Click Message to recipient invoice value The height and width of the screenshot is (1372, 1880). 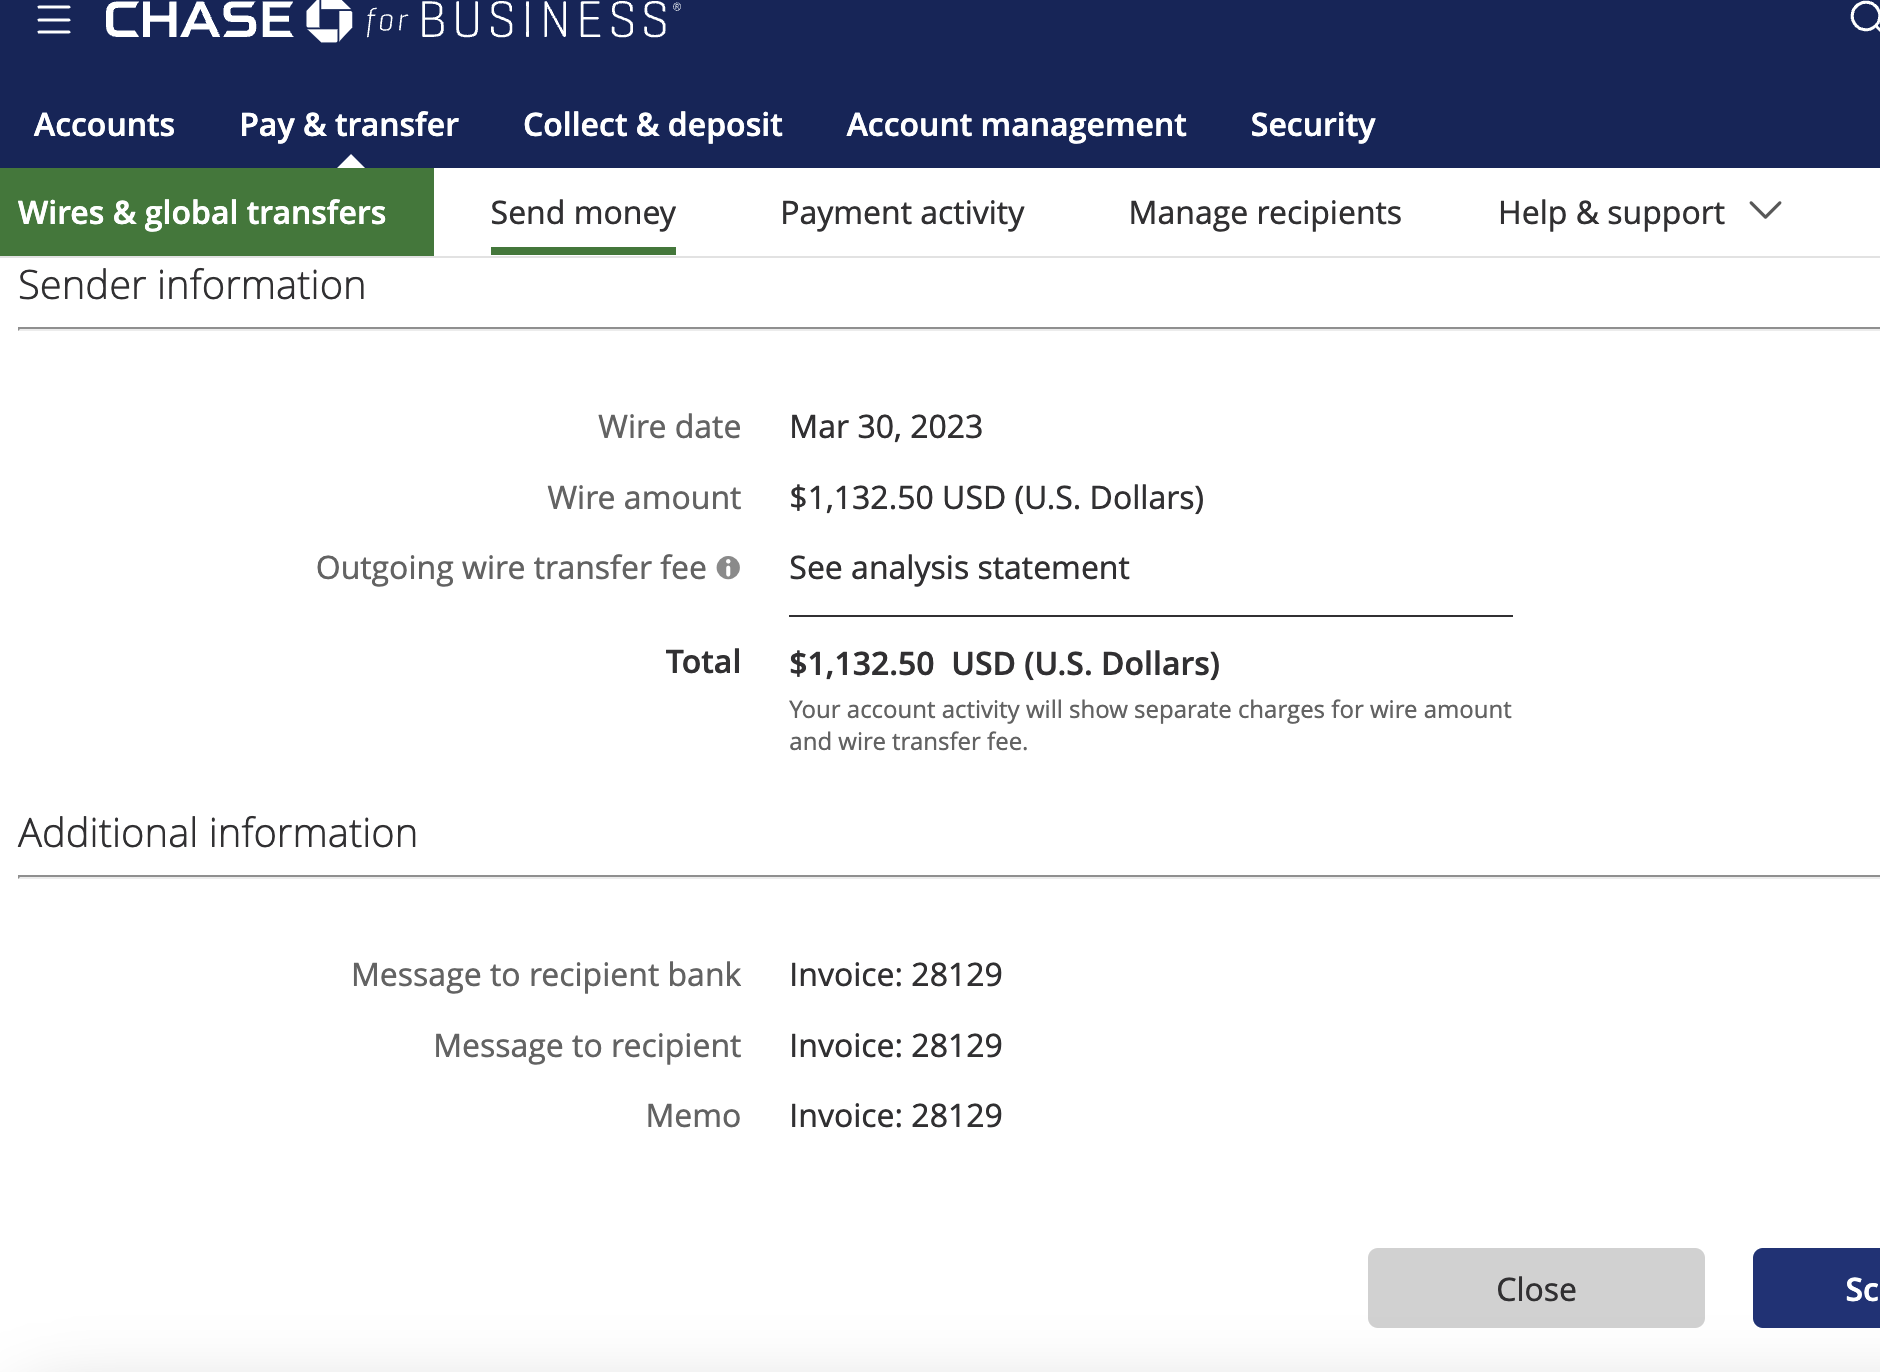(x=895, y=1046)
